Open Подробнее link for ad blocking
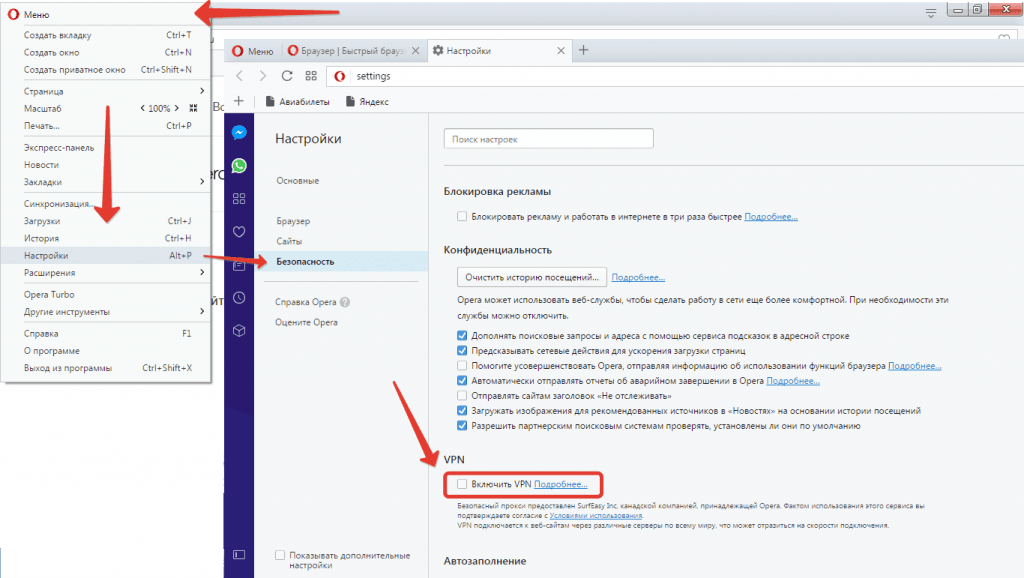Image resolution: width=1024 pixels, height=578 pixels. click(x=771, y=216)
